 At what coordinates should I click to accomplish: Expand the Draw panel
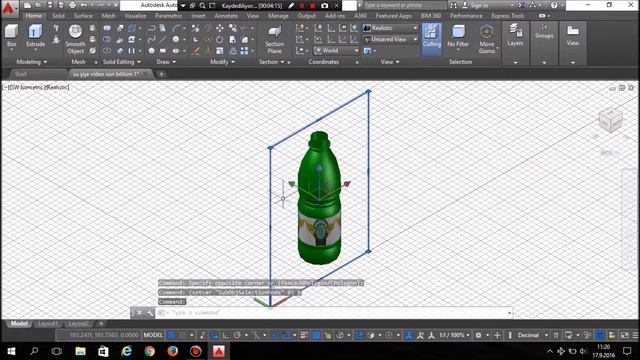coord(166,62)
